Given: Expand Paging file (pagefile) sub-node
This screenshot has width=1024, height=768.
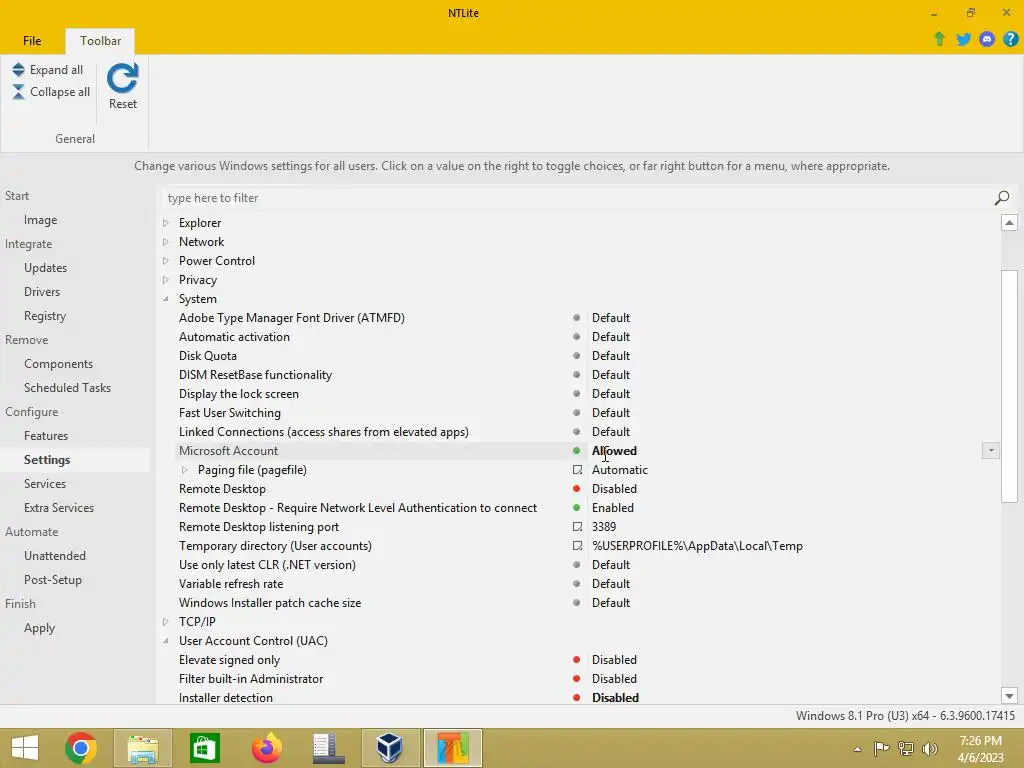Looking at the screenshot, I should coord(185,470).
